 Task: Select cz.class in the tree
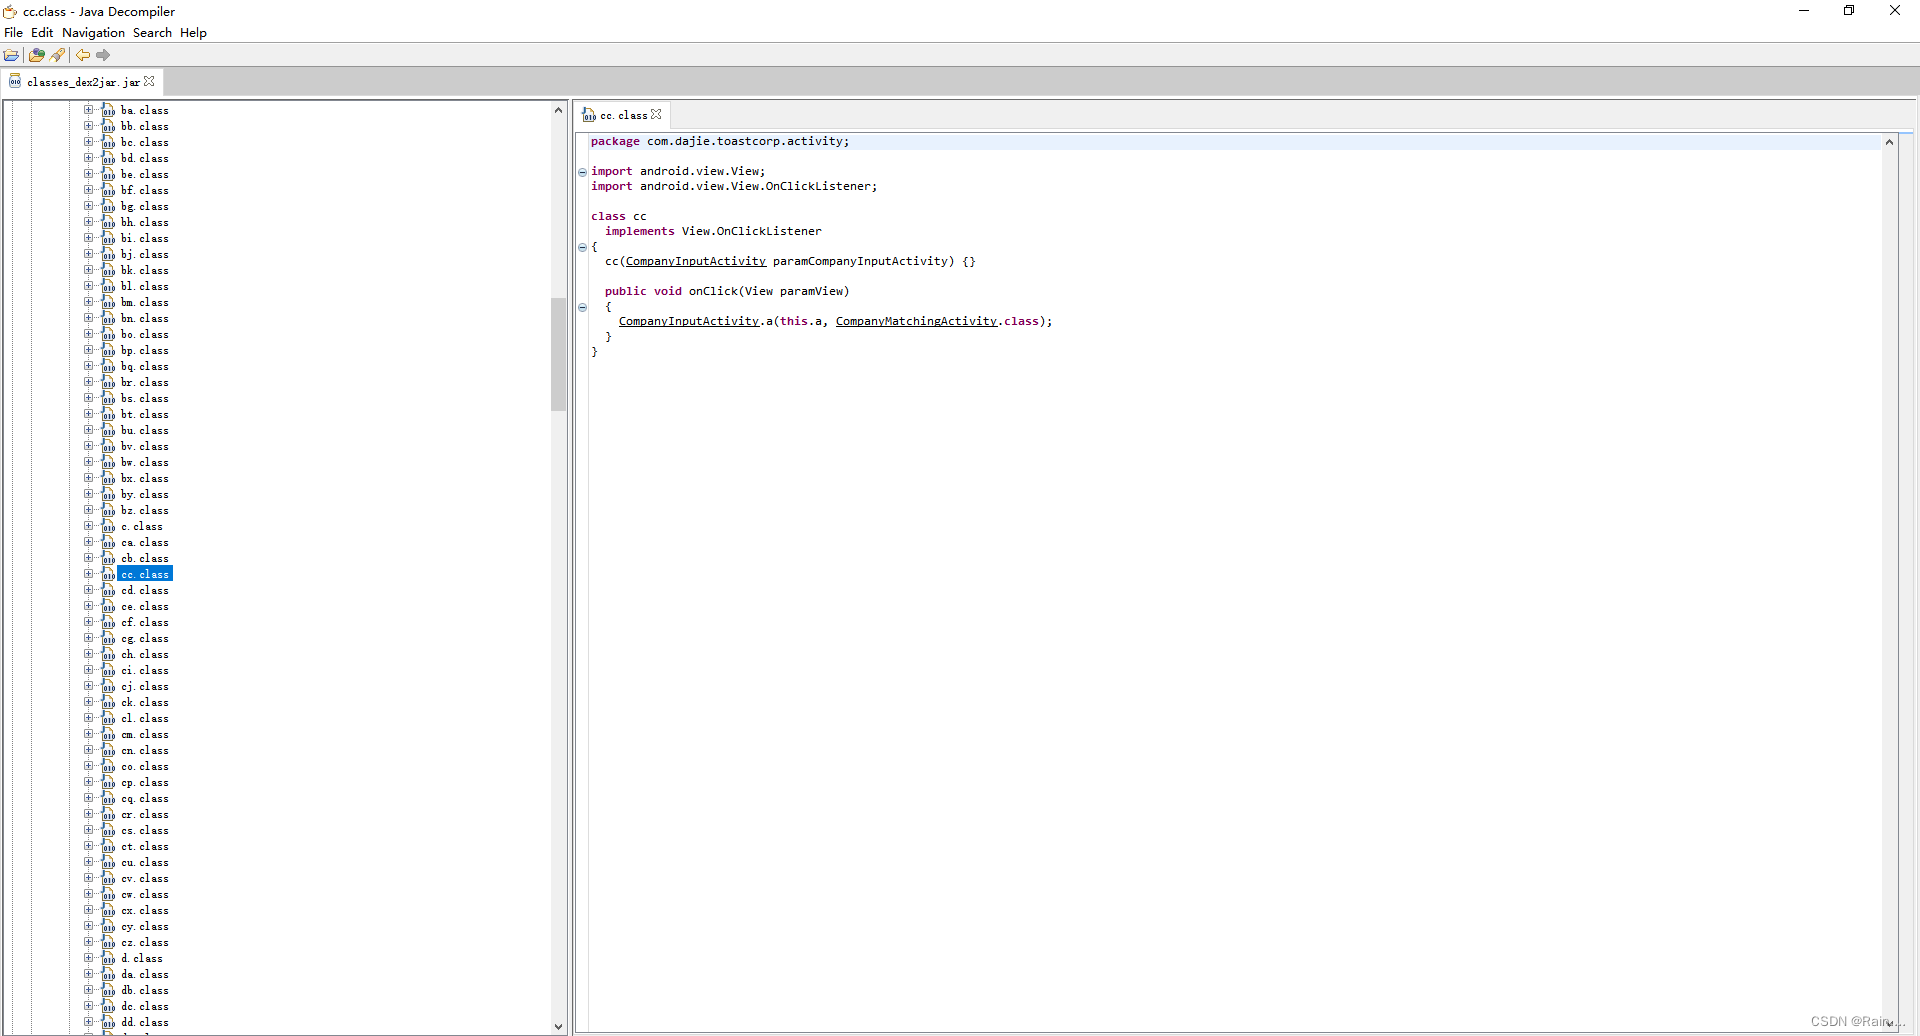145,942
